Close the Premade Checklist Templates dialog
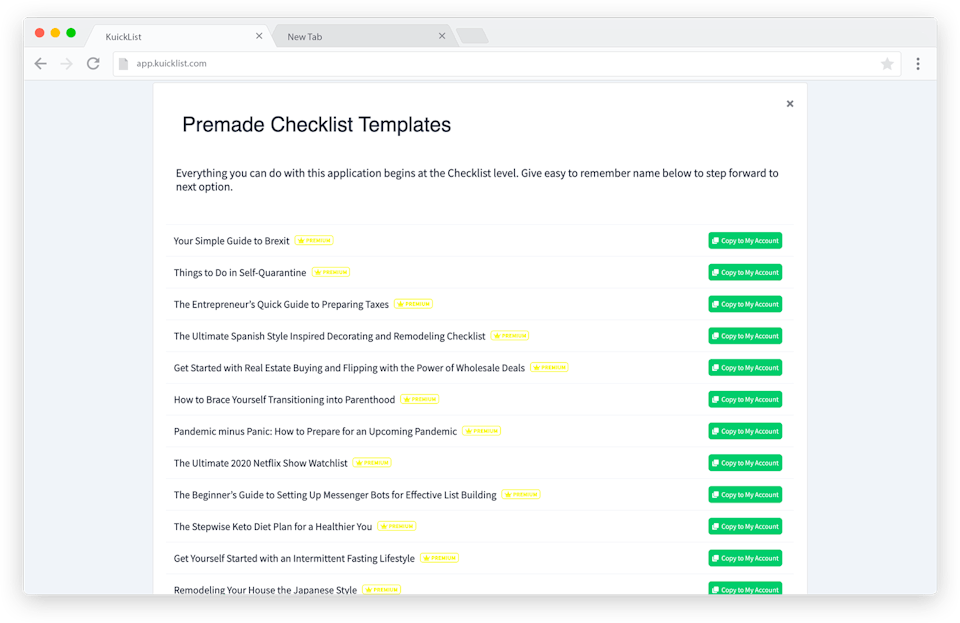The width and height of the screenshot is (960, 623). 790,103
